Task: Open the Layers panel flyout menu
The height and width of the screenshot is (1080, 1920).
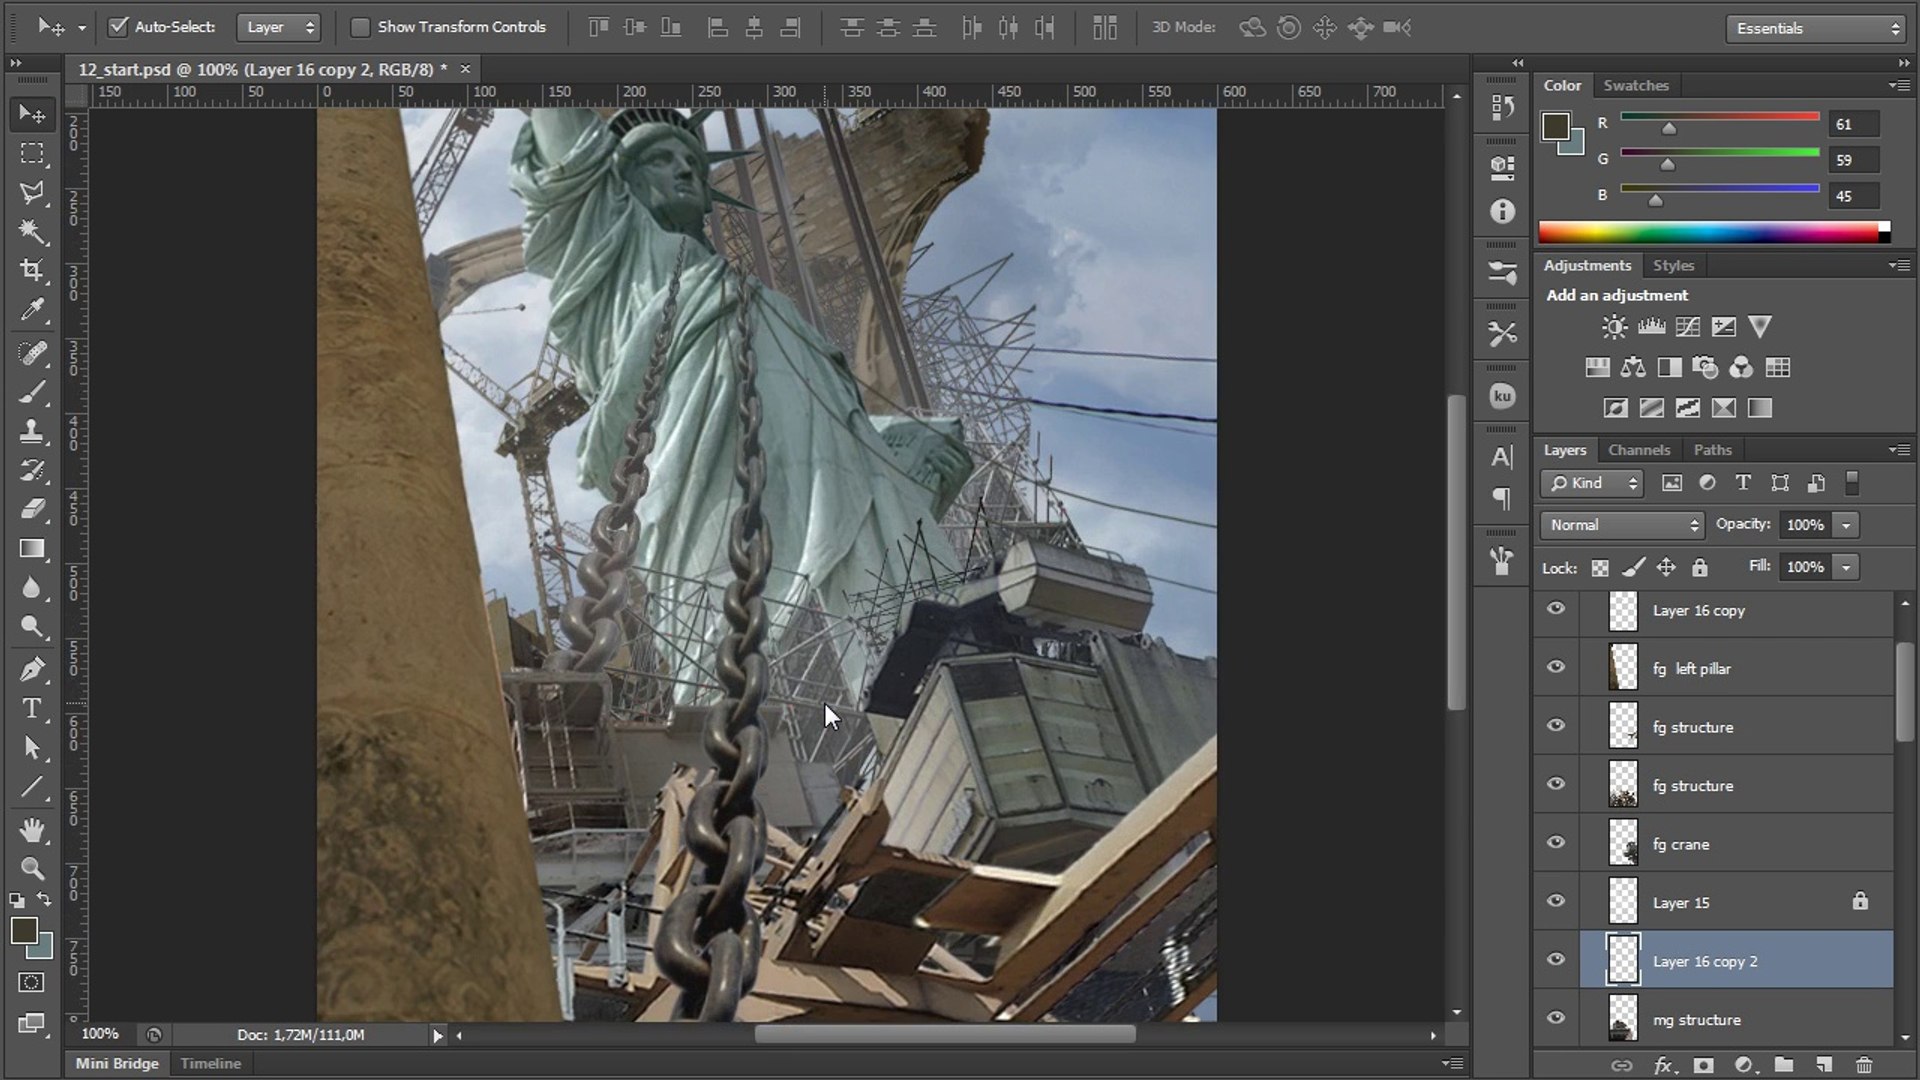Action: (1899, 450)
